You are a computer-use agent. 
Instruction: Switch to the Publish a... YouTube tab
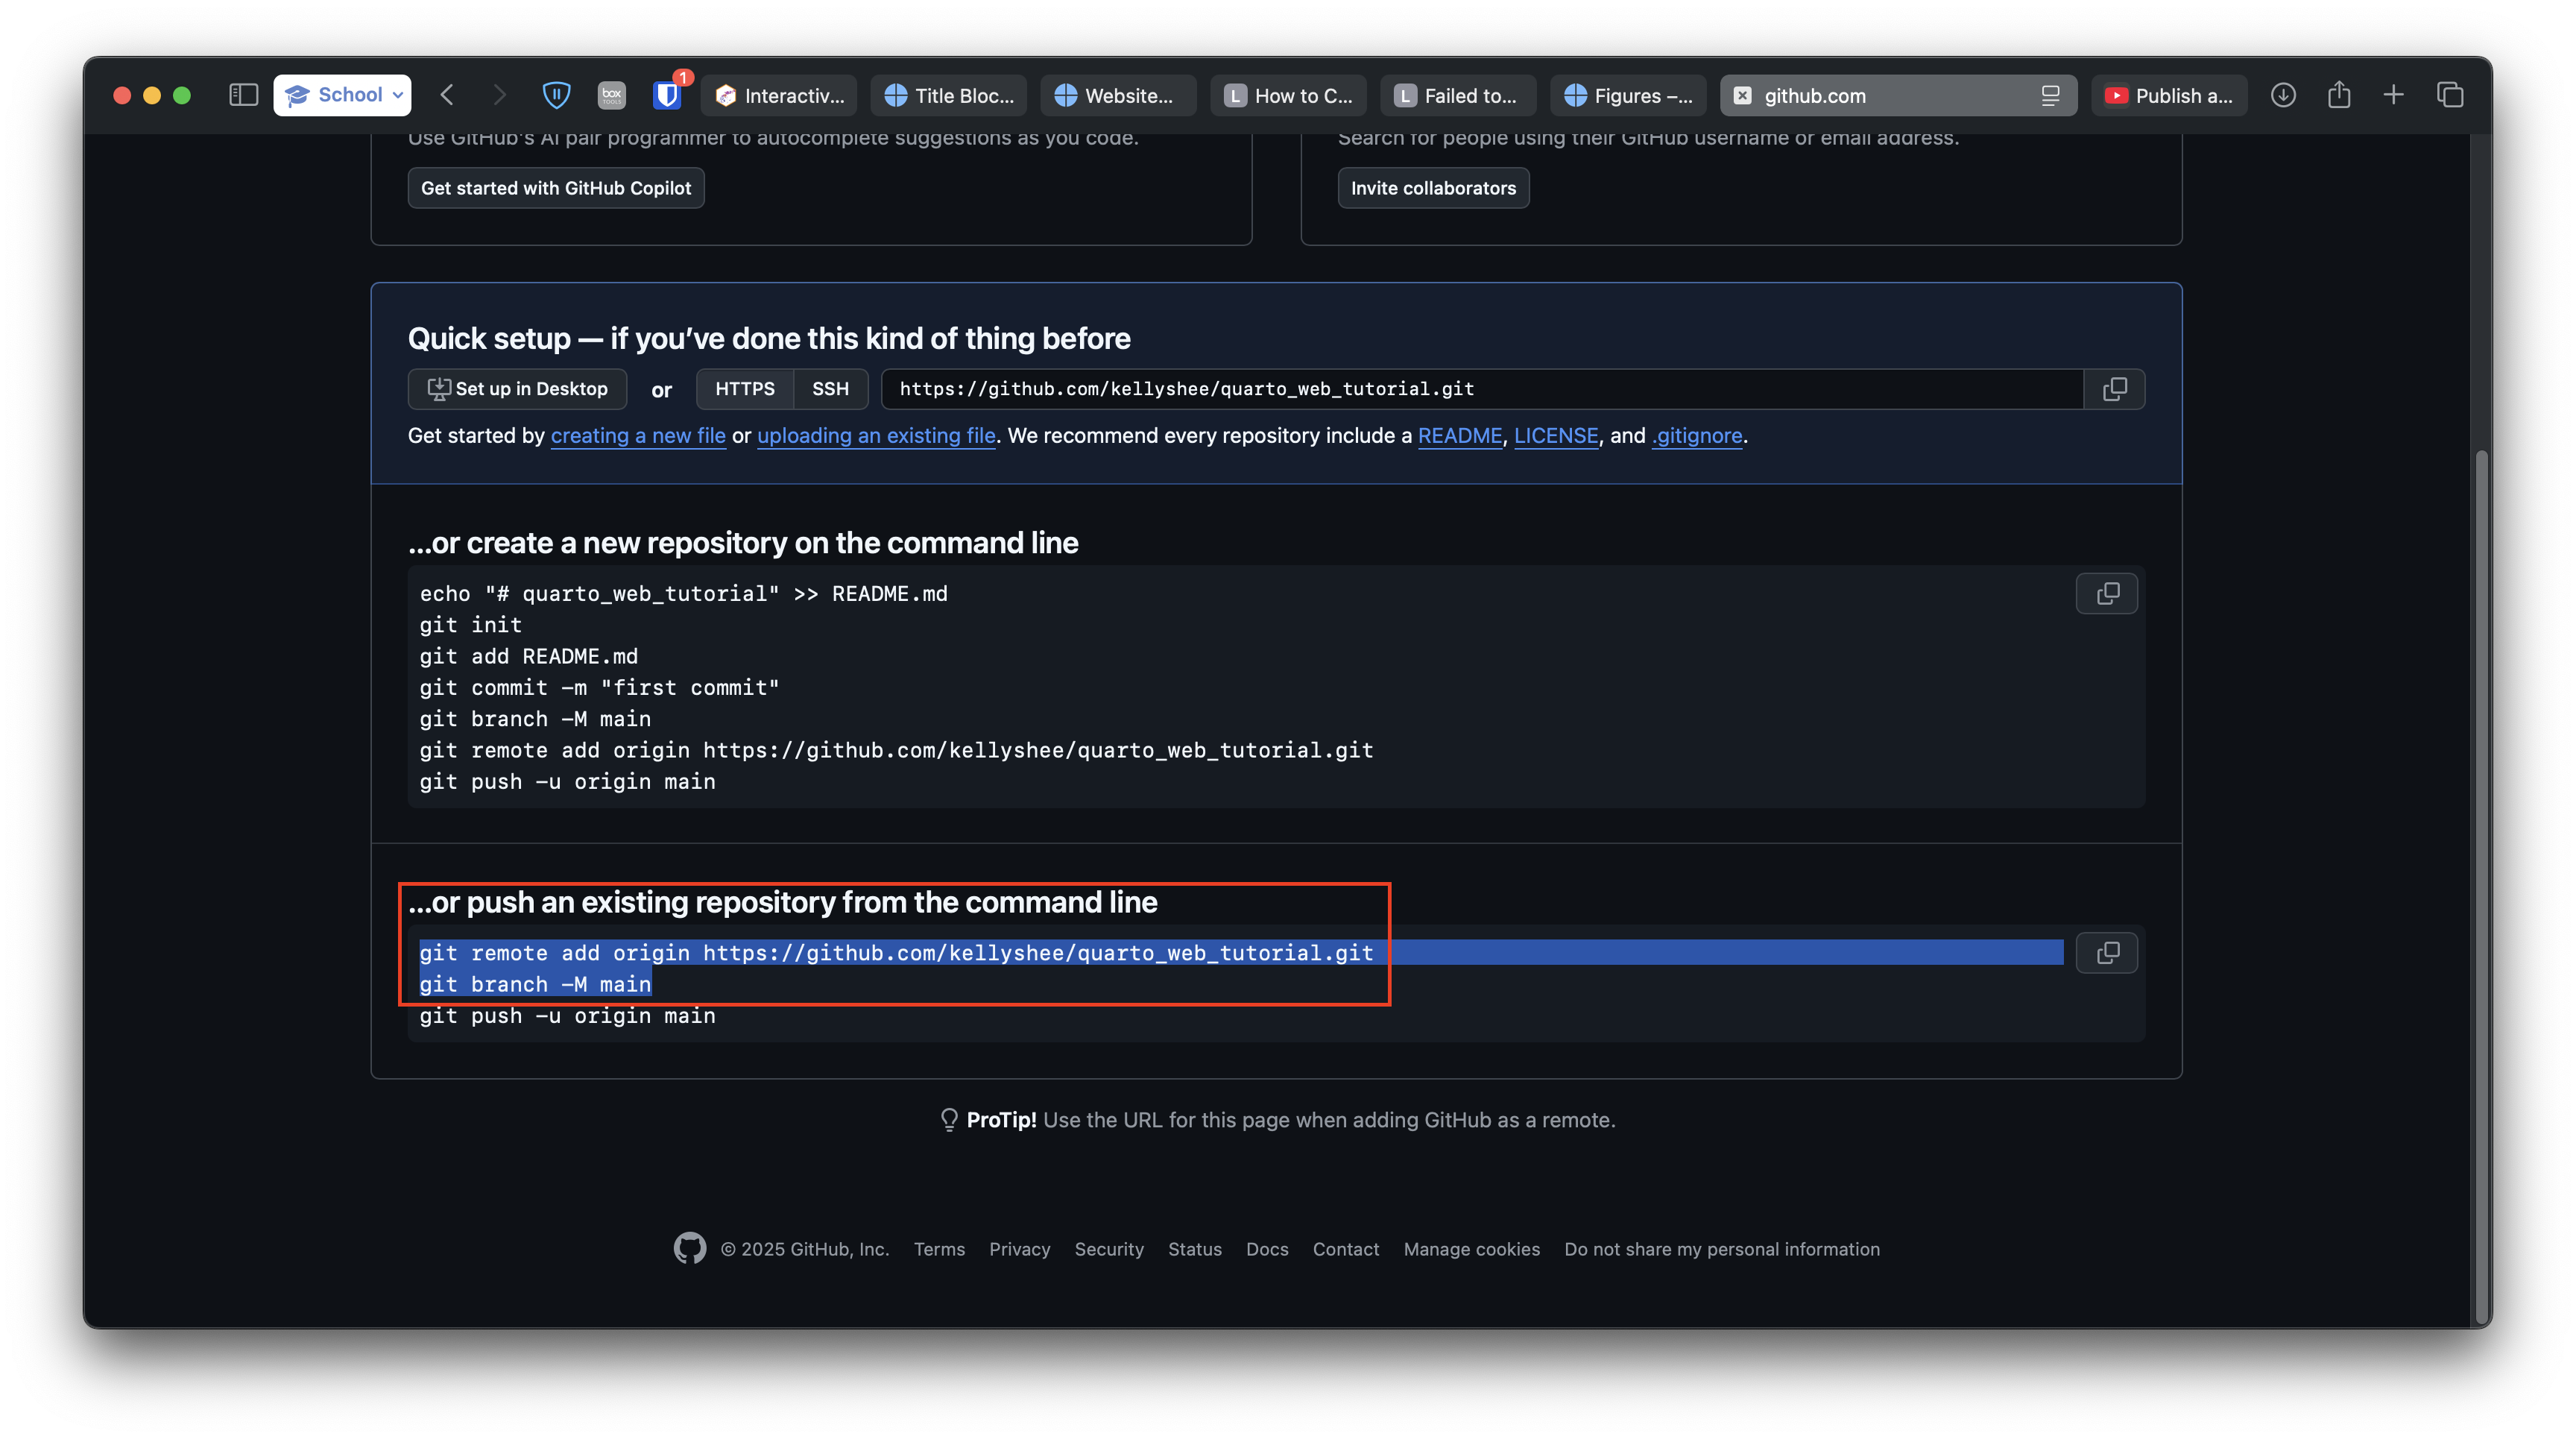tap(2170, 96)
